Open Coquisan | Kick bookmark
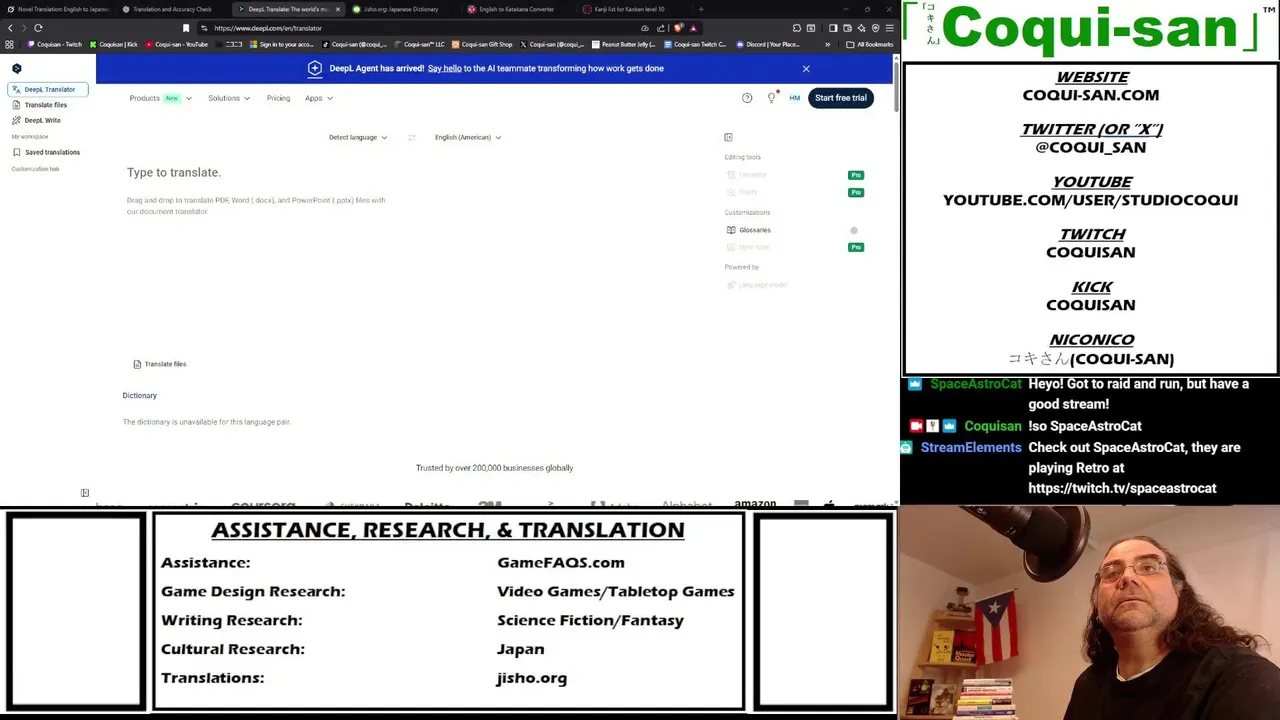This screenshot has width=1280, height=720. [113, 44]
